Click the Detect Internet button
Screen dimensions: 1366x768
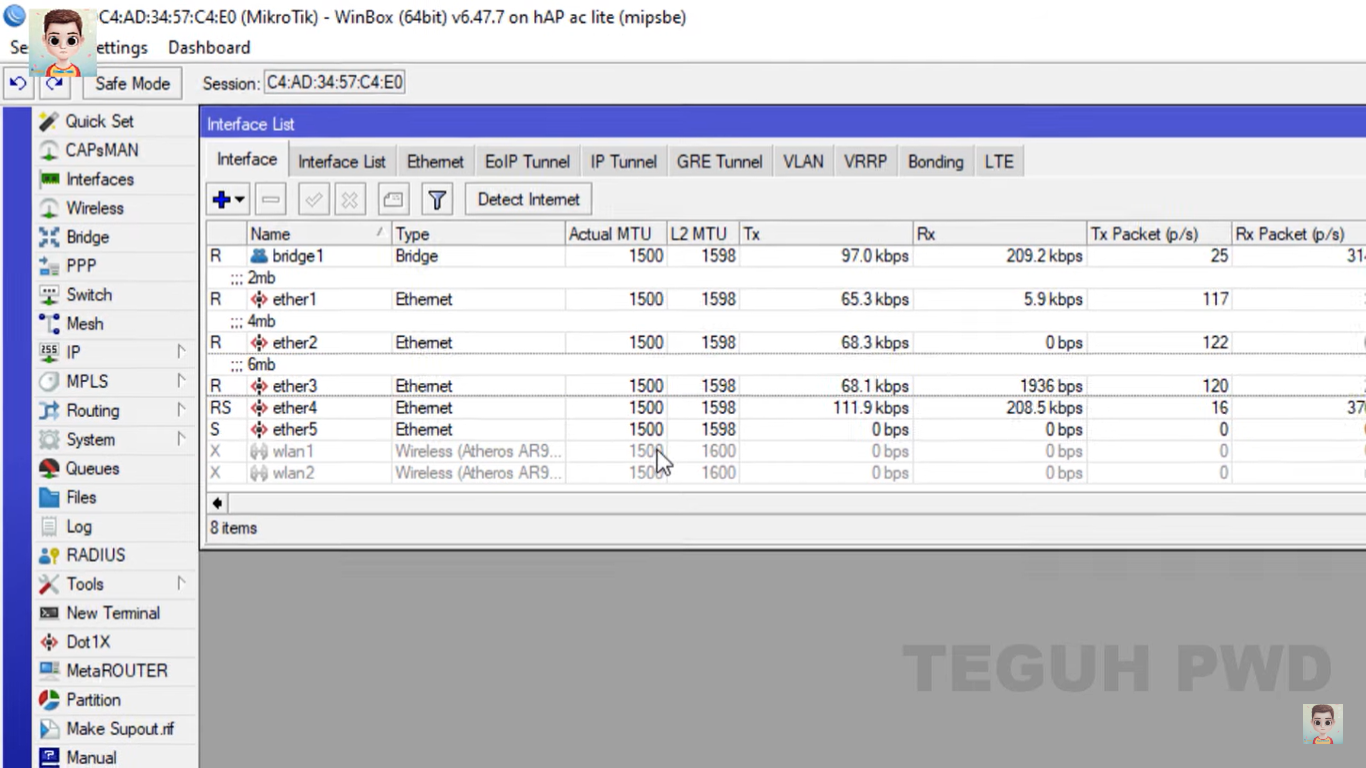pos(528,199)
